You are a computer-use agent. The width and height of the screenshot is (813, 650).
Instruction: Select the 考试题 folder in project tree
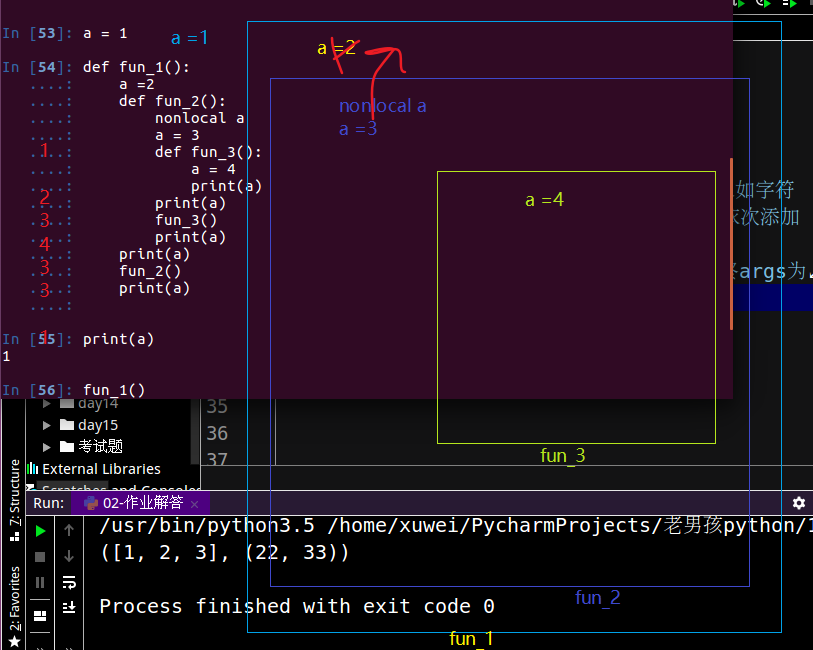point(101,446)
